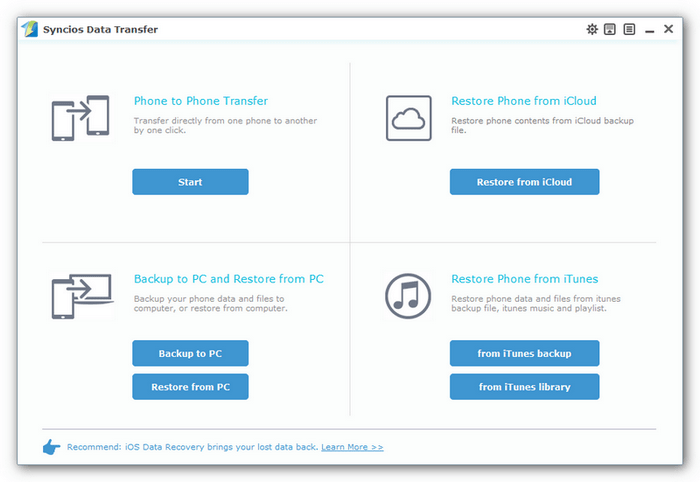The image size is (700, 482).
Task: Start phone to phone transfer
Action: [x=190, y=182]
